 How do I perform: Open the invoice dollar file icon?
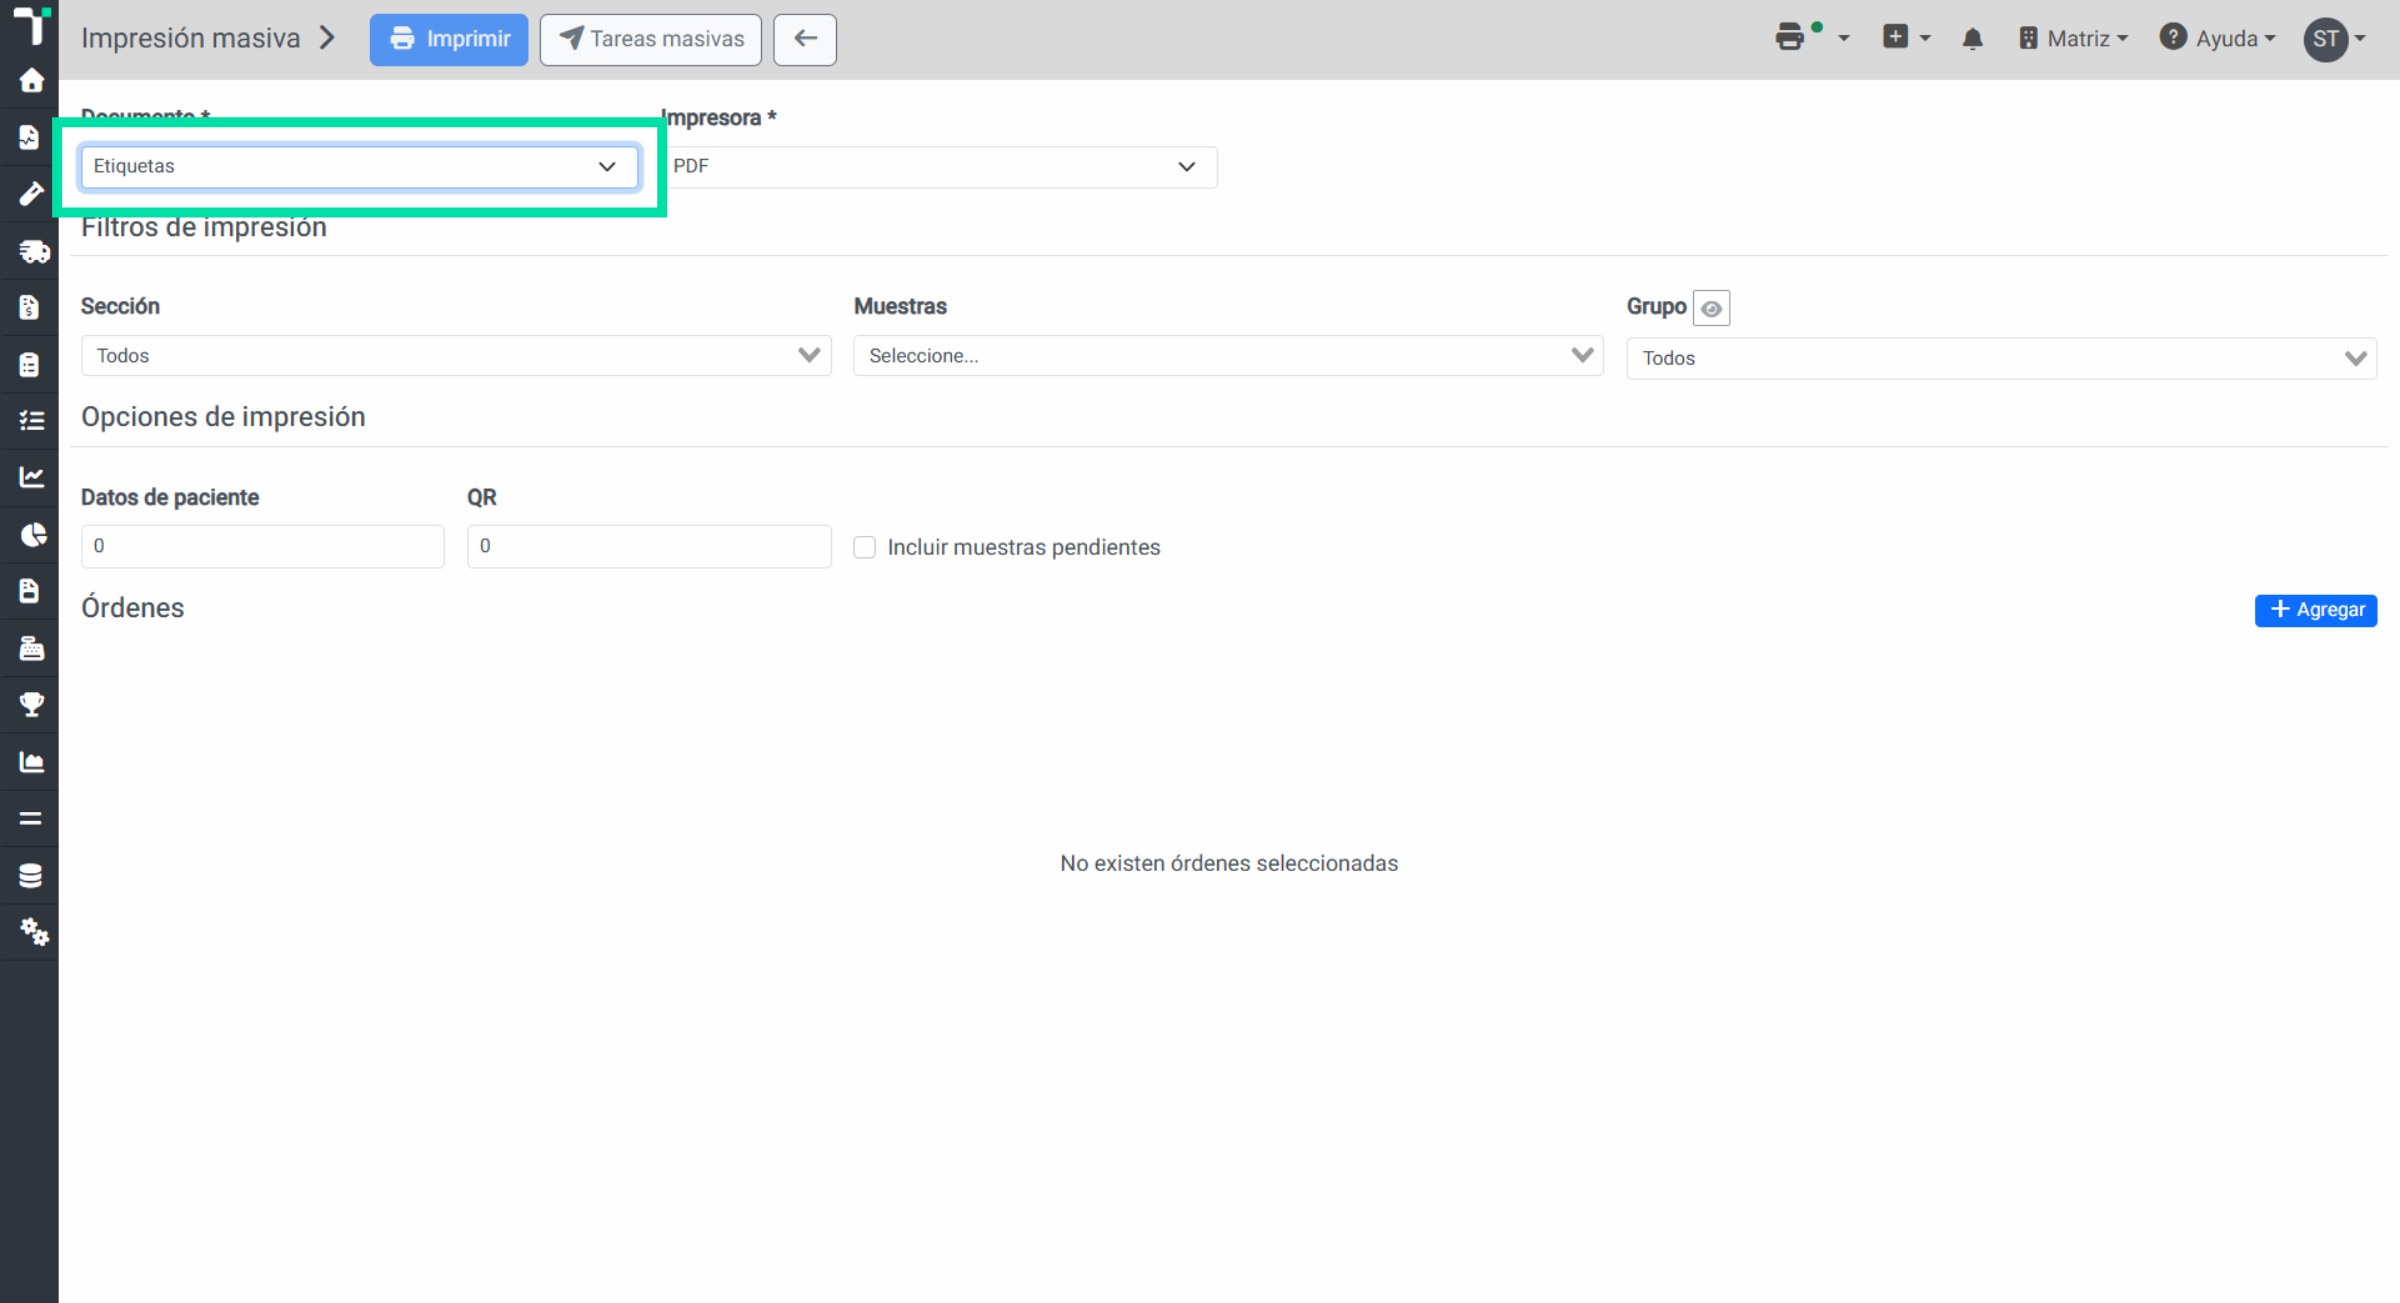point(29,307)
